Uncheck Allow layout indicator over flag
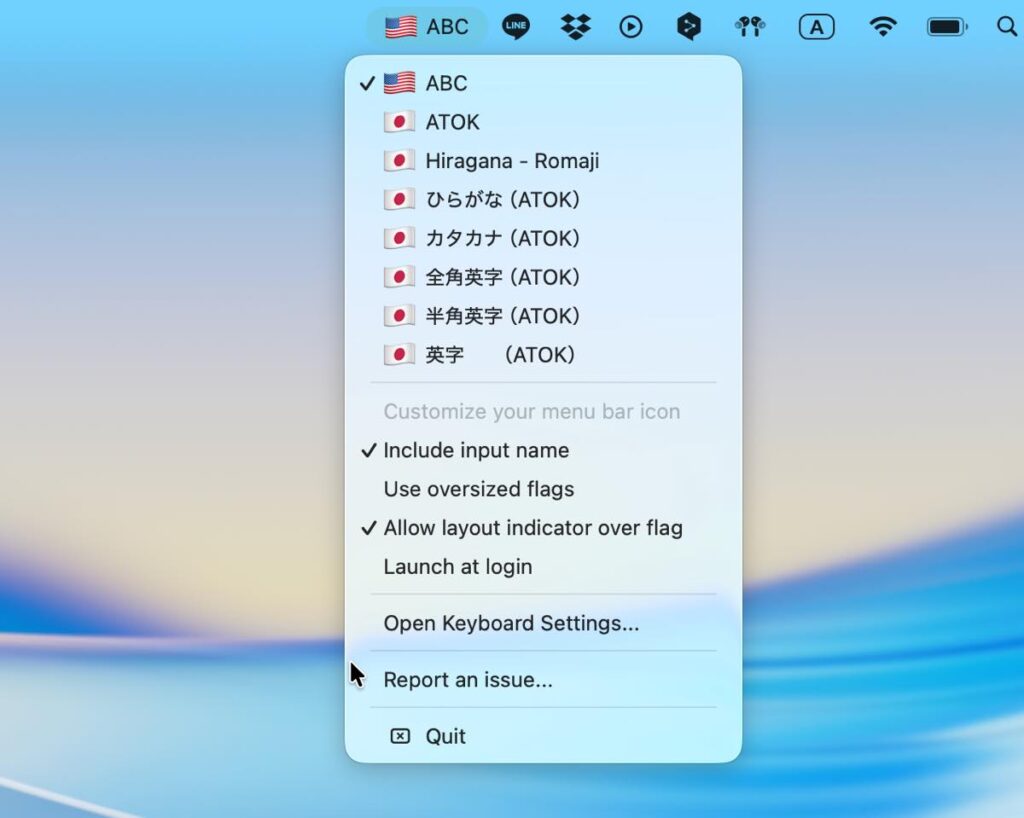Screen dimensions: 1024x818 pyautogui.click(x=533, y=528)
